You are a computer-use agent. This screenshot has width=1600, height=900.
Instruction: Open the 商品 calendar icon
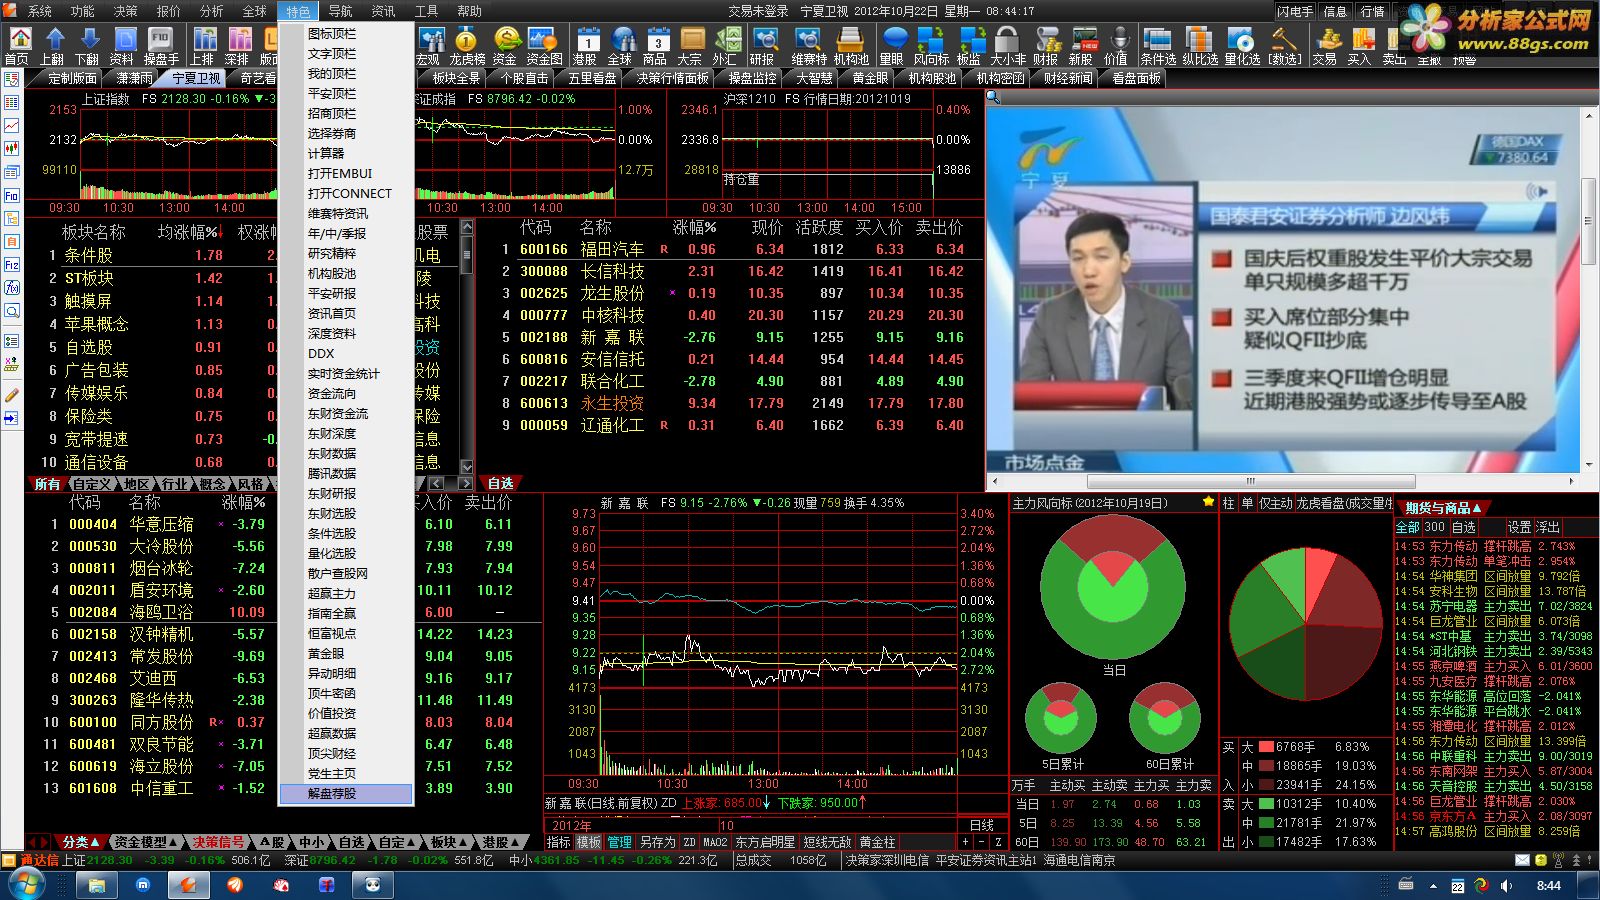click(656, 46)
